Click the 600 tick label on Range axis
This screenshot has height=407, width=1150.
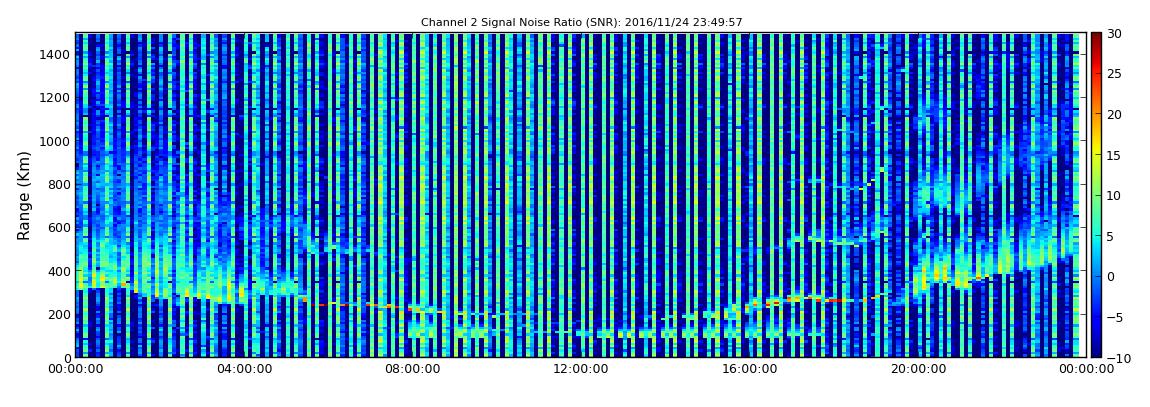click(x=59, y=227)
